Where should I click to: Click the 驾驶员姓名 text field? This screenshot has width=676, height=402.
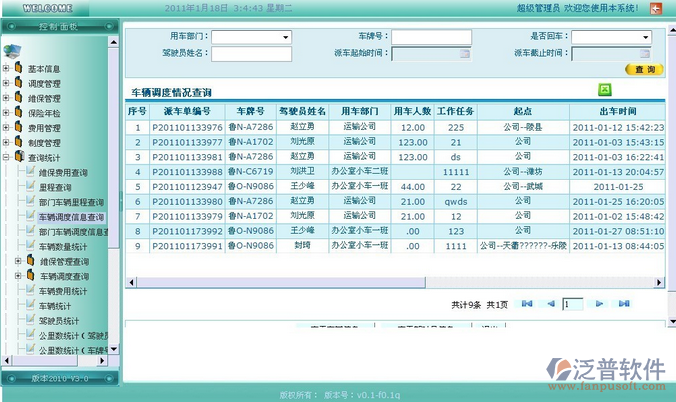251,54
